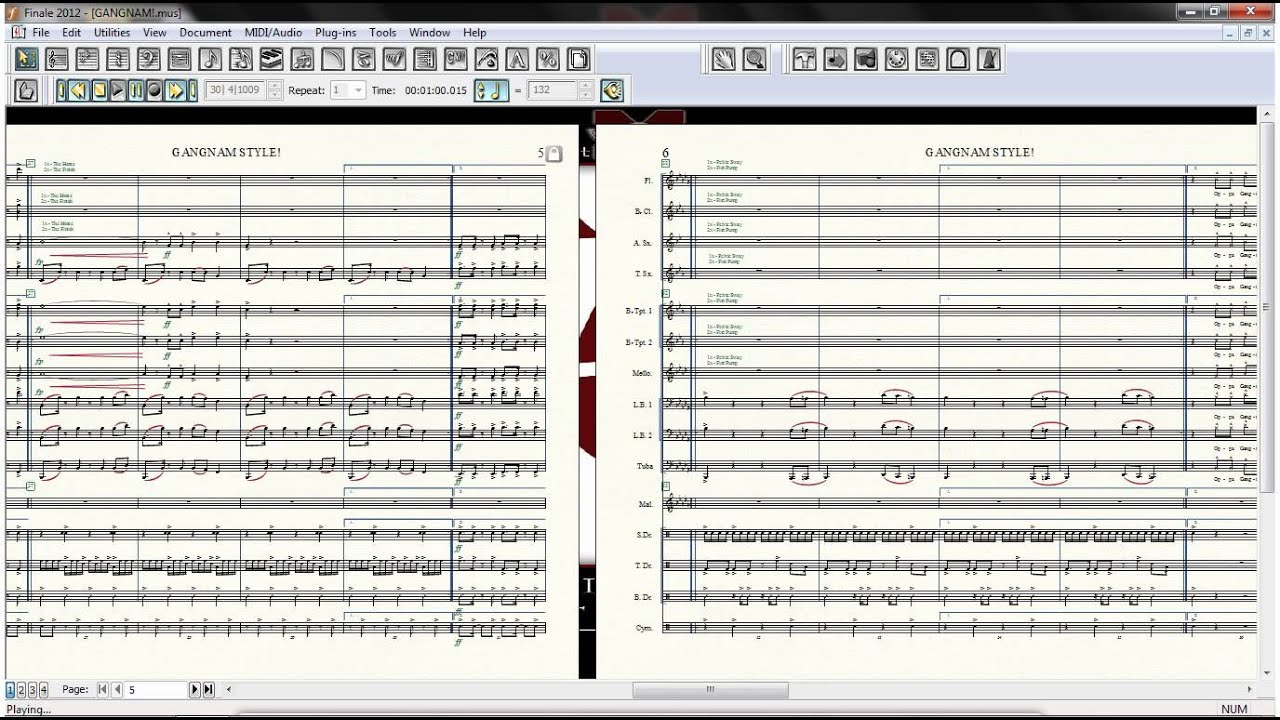
Task: Select the Note Mover tool
Action: point(835,59)
